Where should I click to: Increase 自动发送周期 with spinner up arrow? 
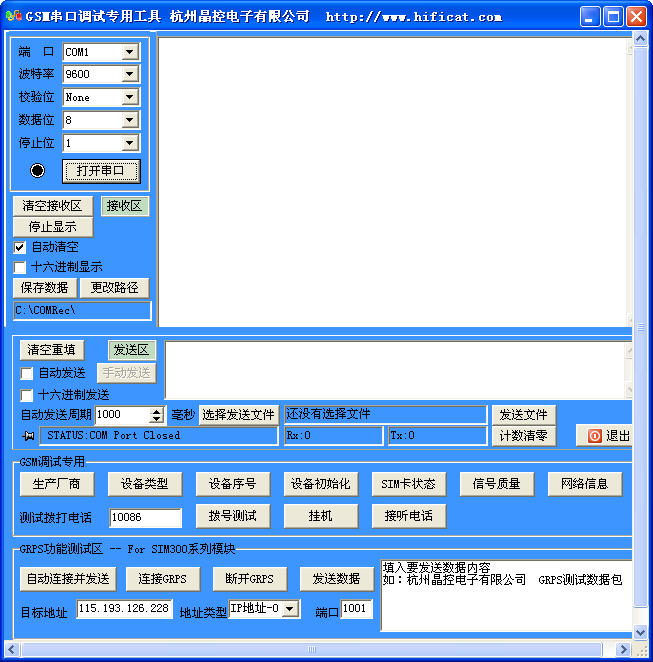point(157,411)
